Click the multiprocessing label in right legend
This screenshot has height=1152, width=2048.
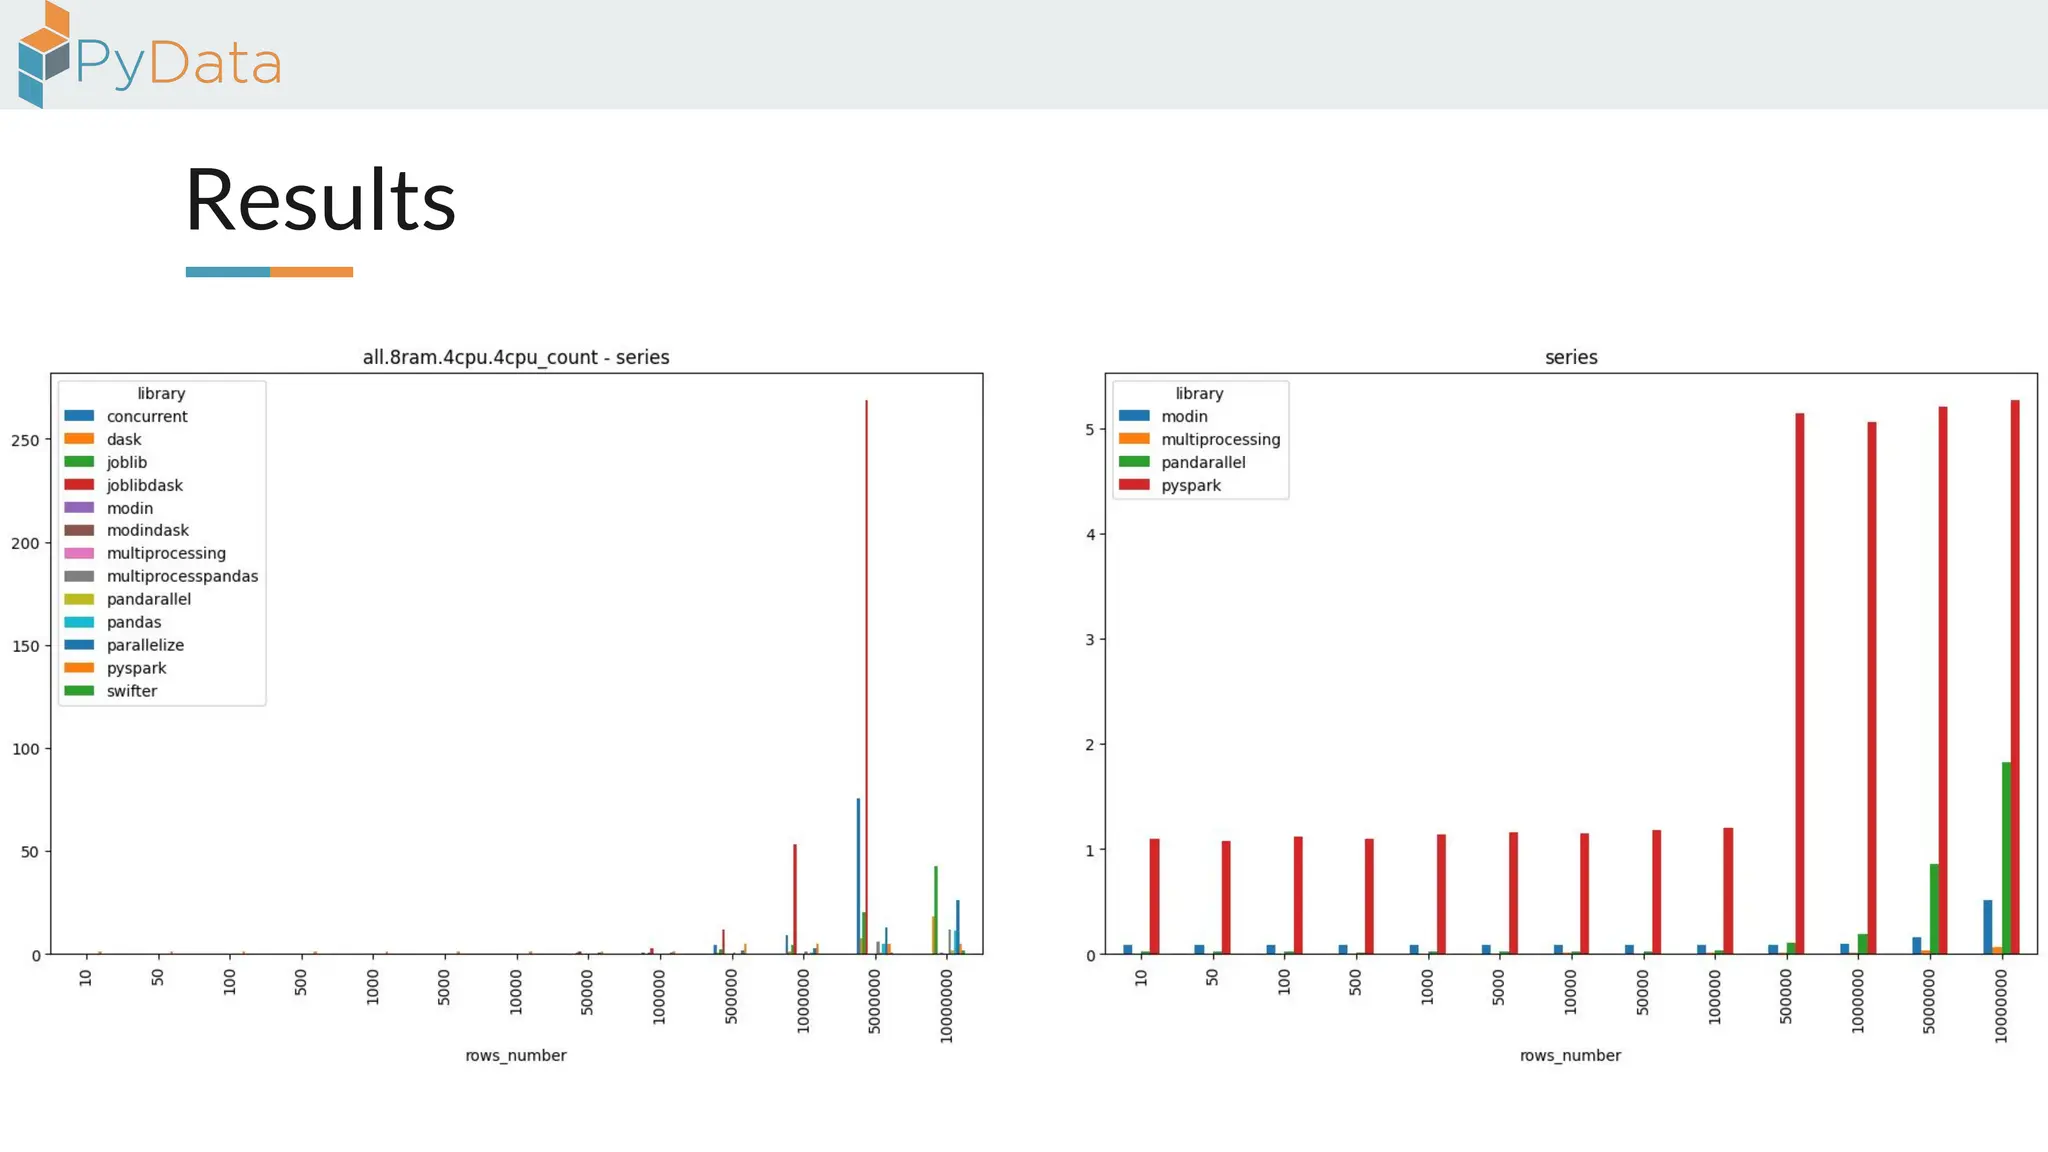point(1220,439)
